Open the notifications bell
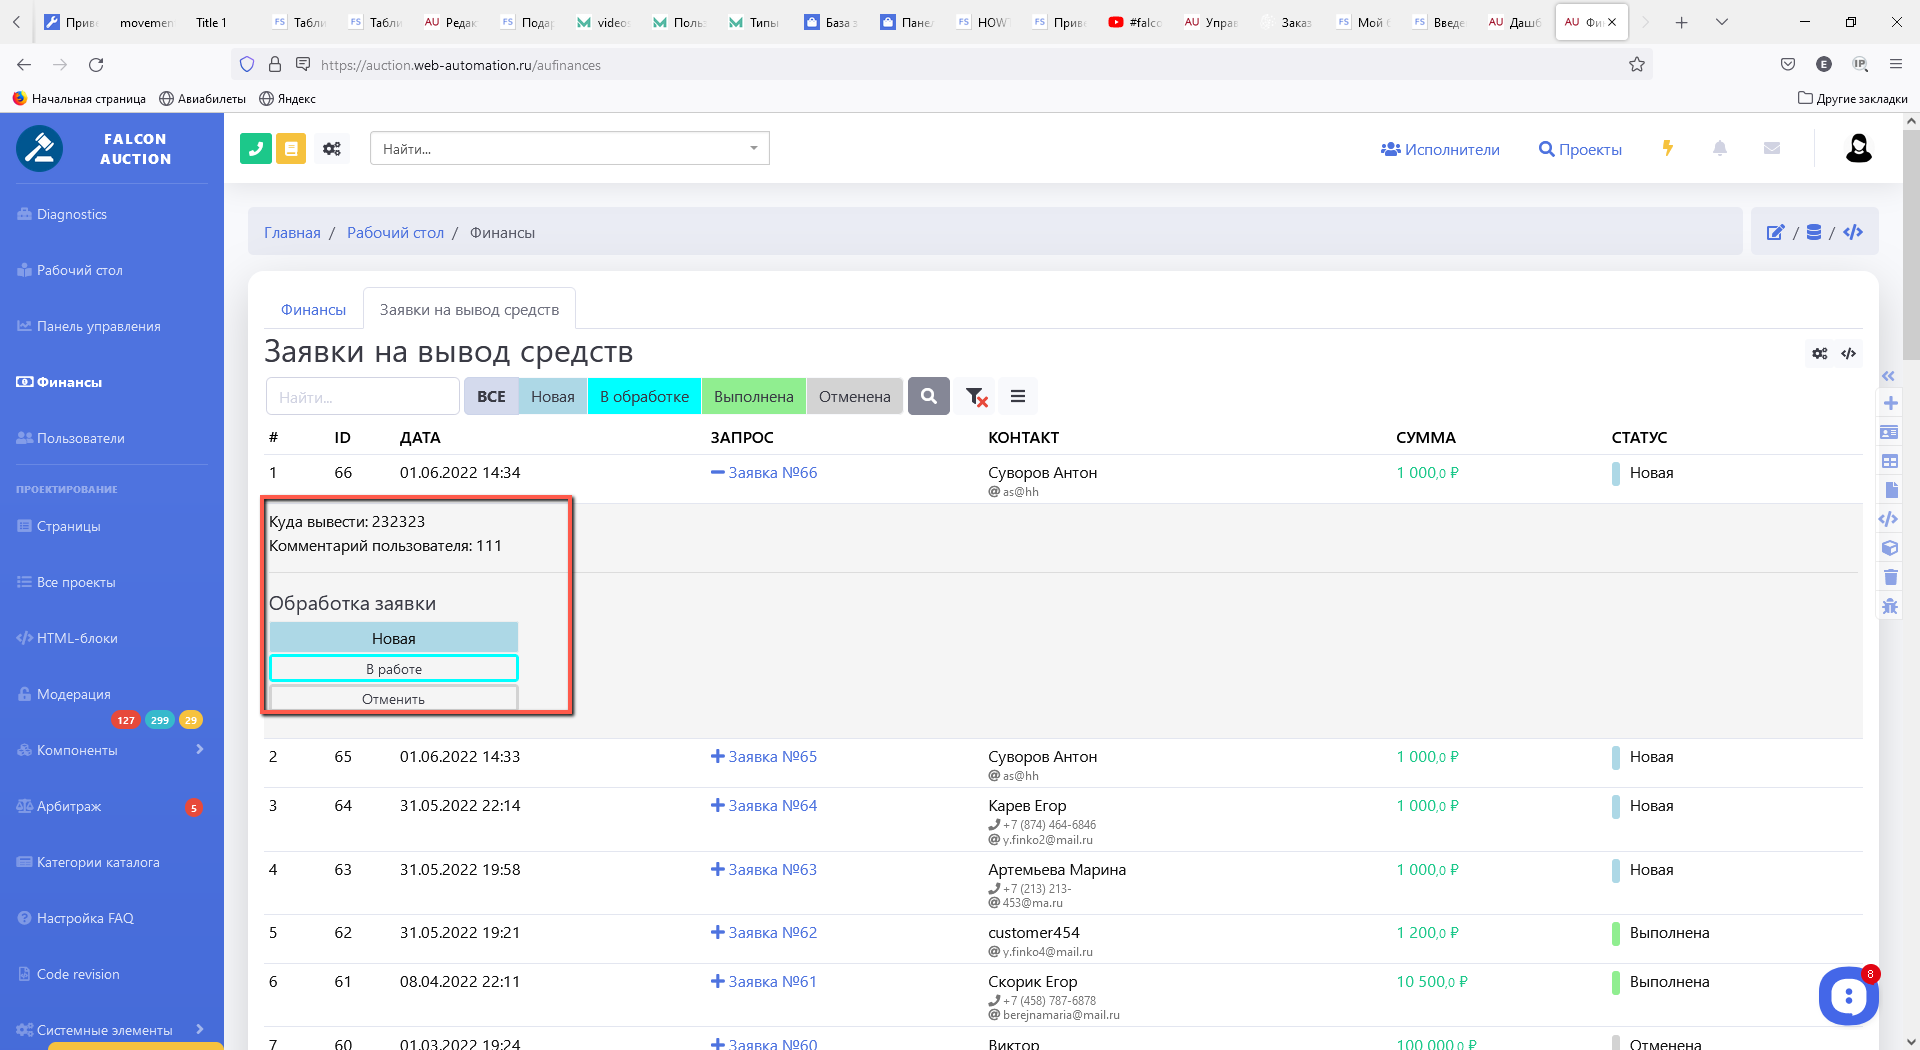The height and width of the screenshot is (1050, 1920). (1719, 148)
